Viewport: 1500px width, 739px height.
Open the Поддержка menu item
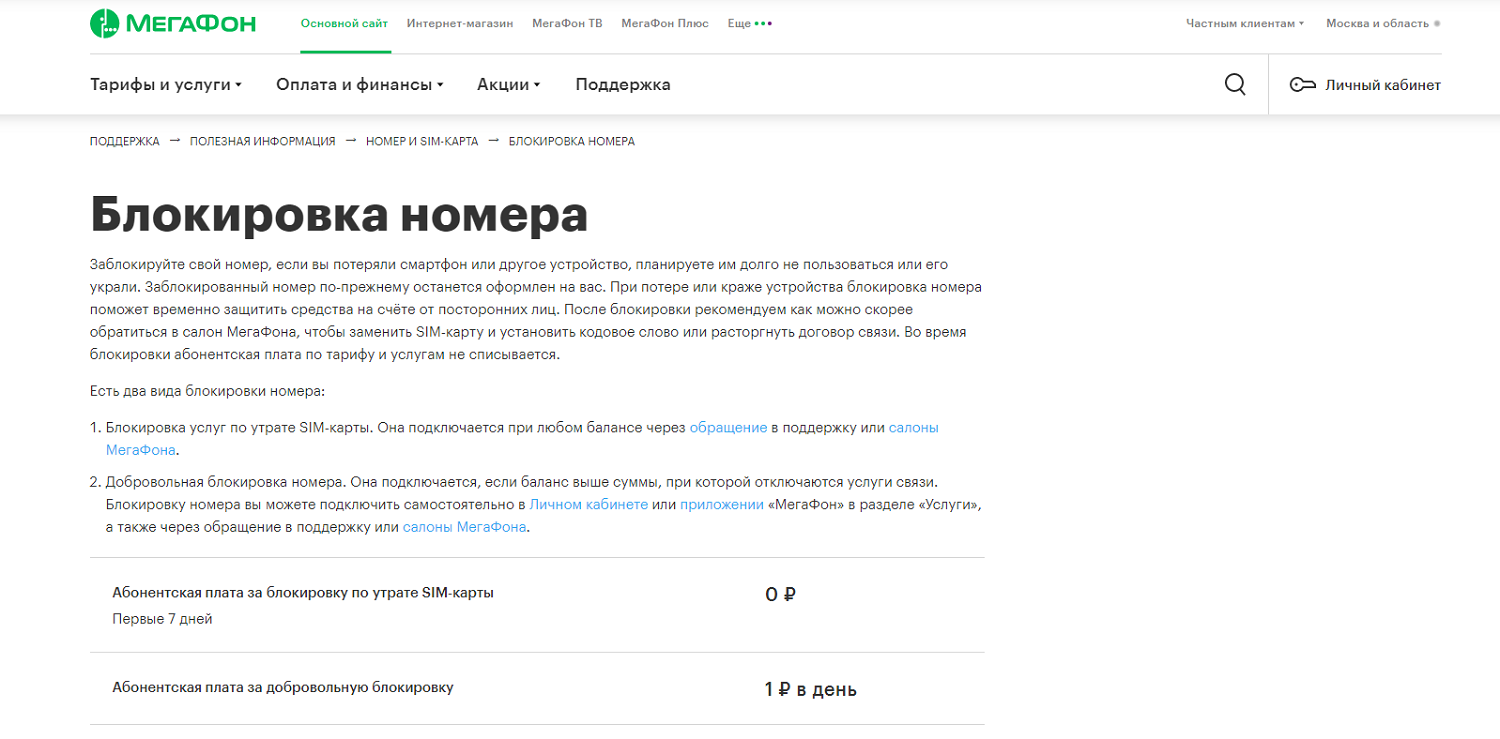click(x=623, y=85)
